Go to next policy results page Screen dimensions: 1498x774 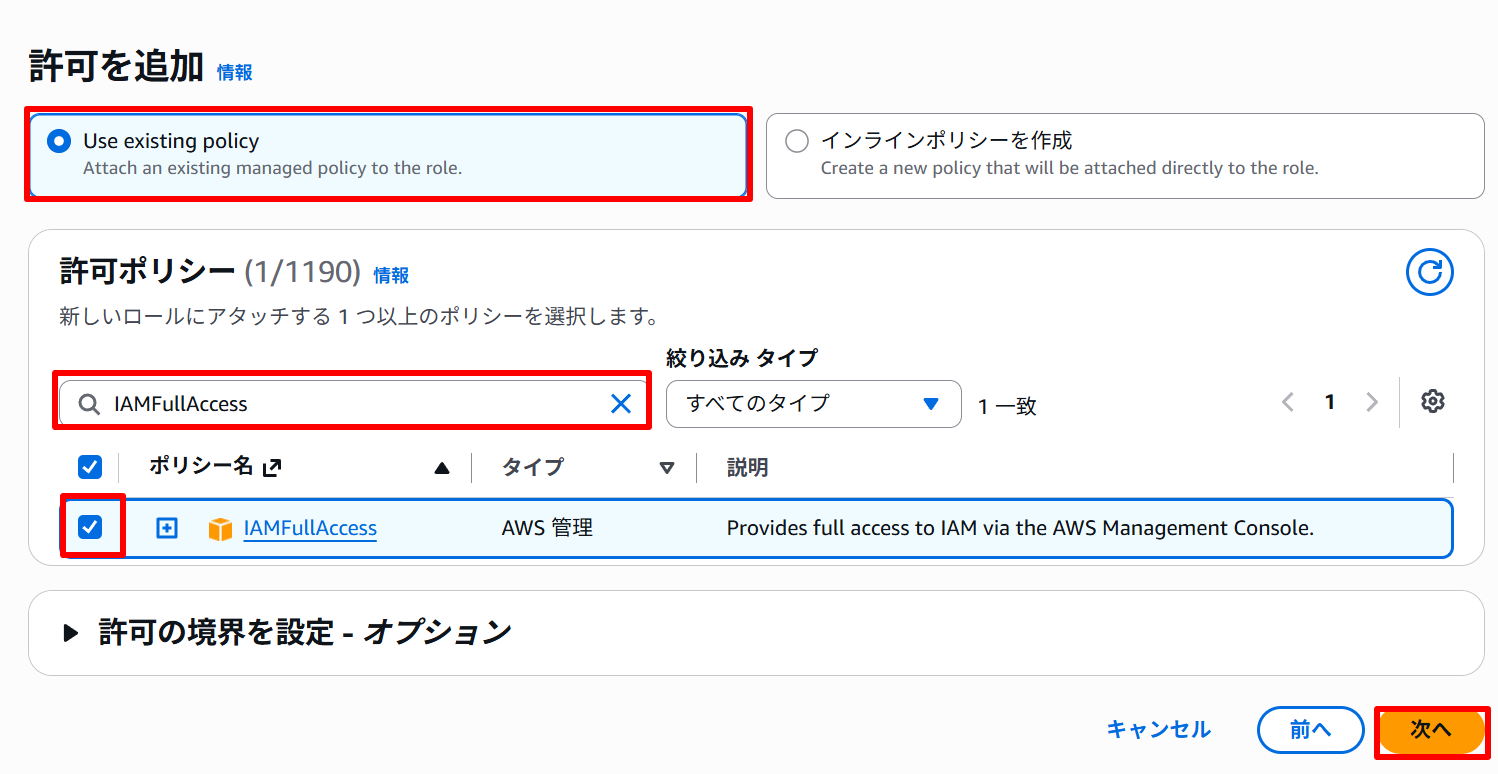coord(1372,402)
